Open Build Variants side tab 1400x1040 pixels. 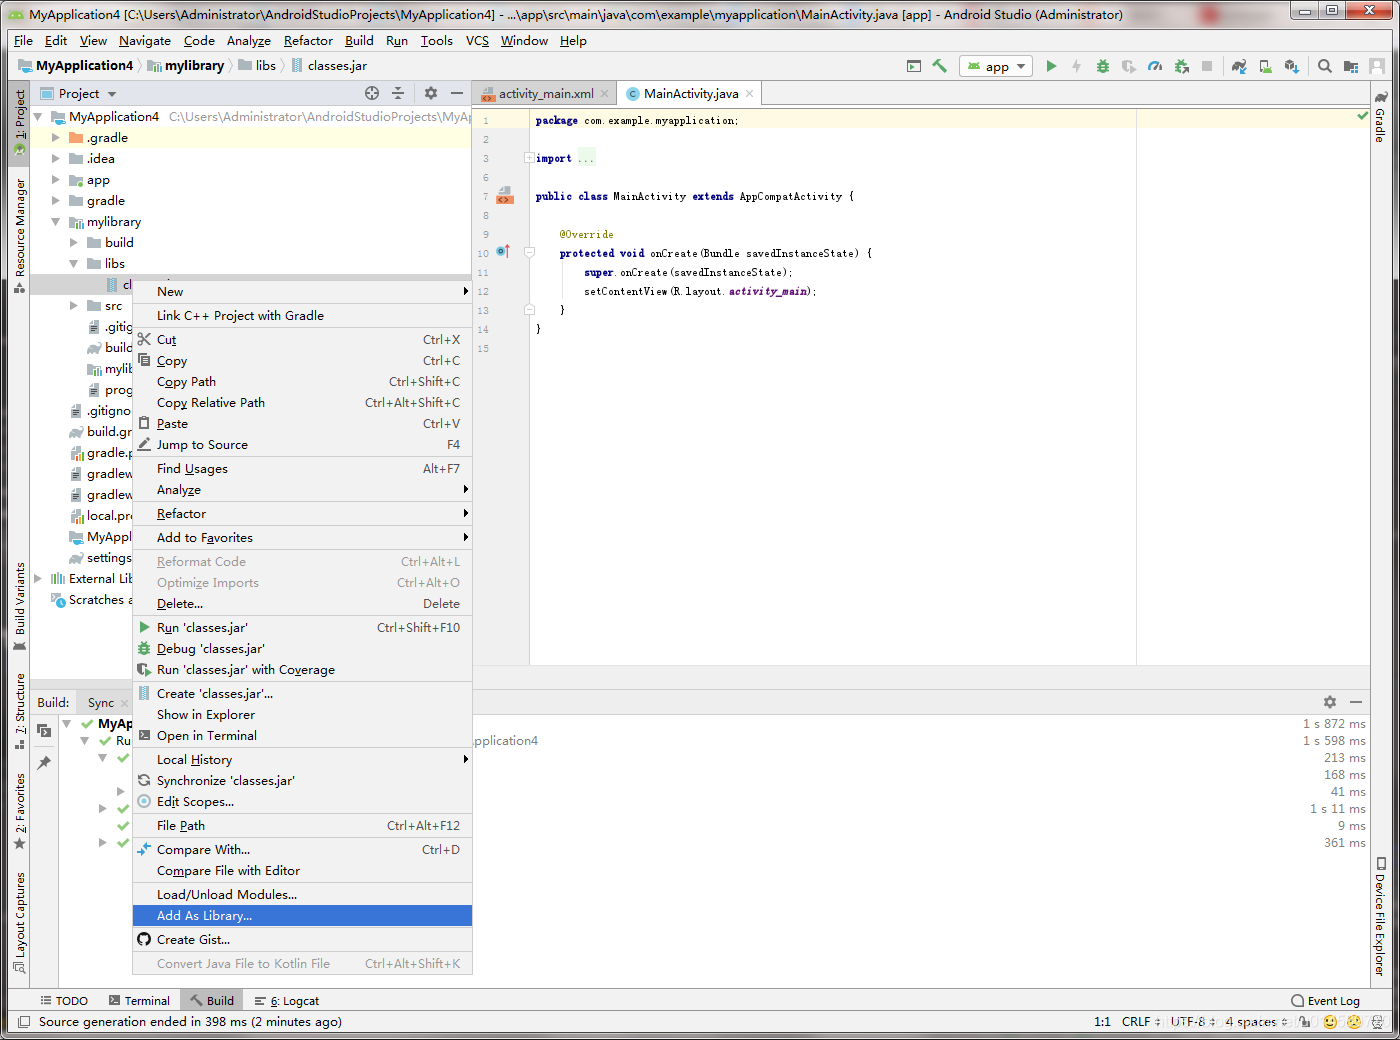coord(20,606)
